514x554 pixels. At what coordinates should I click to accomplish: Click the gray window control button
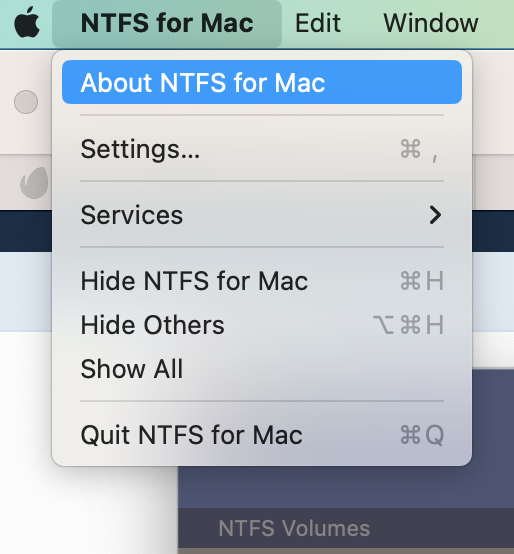pyautogui.click(x=26, y=102)
